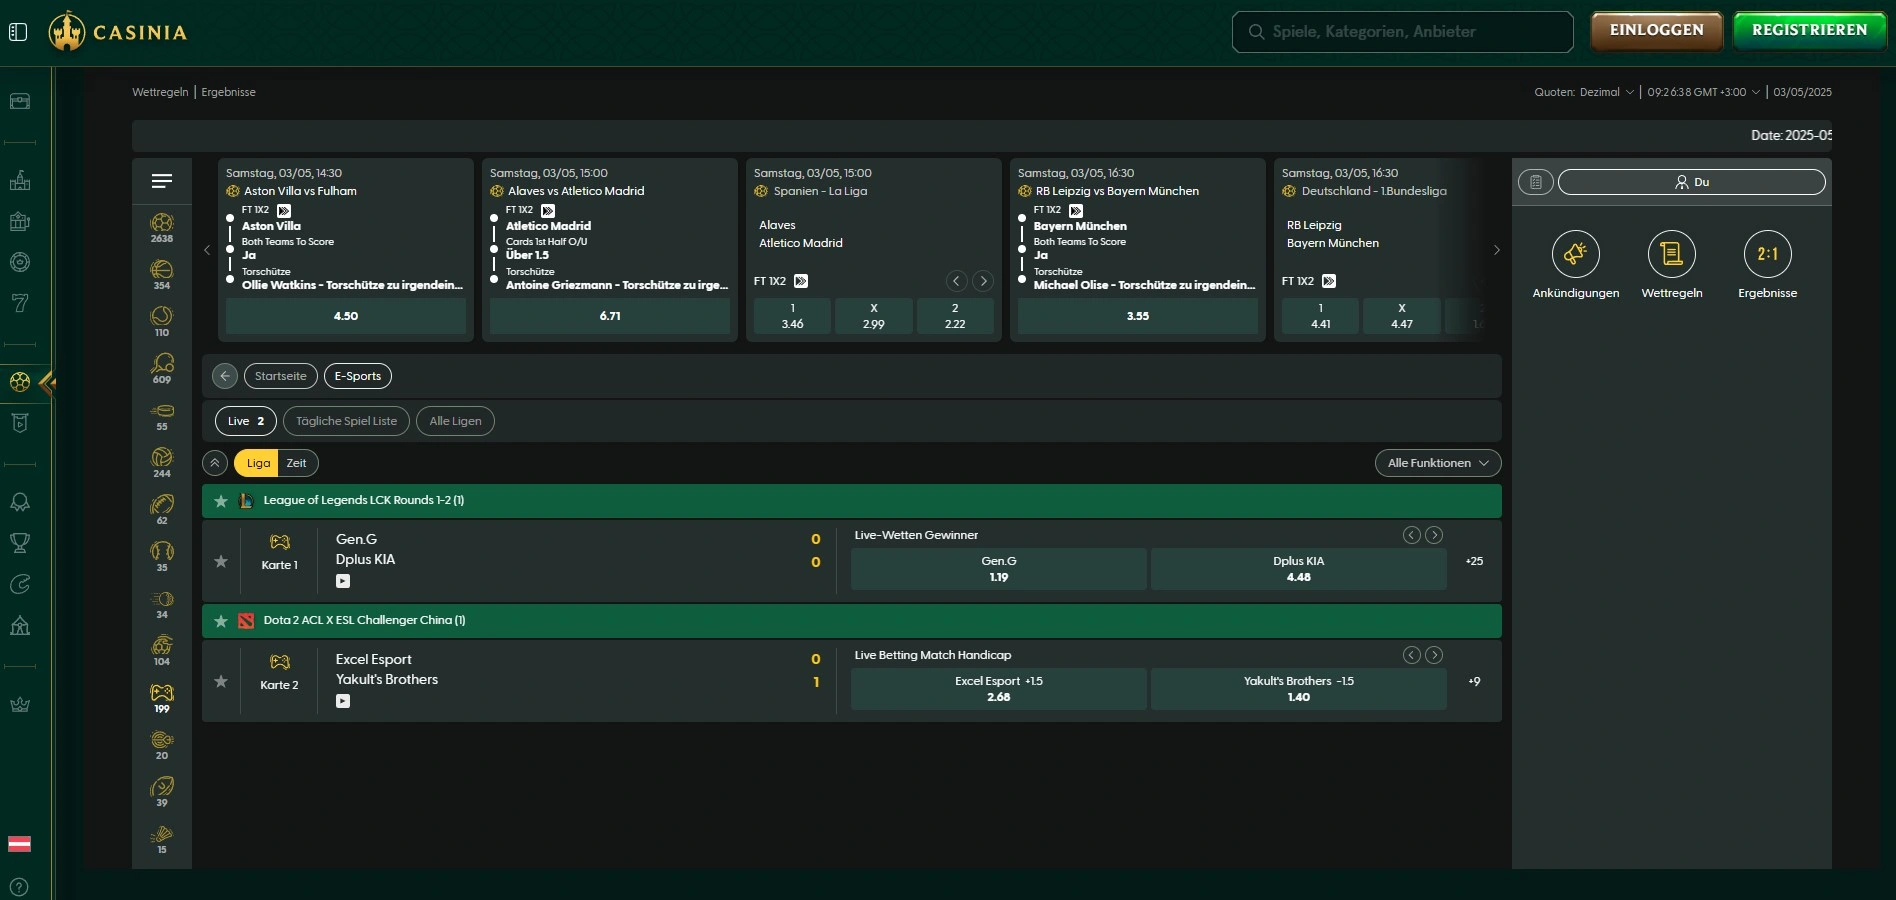This screenshot has width=1896, height=900.
Task: Open the Ergebnisse 2:1 icon
Action: pyautogui.click(x=1767, y=255)
